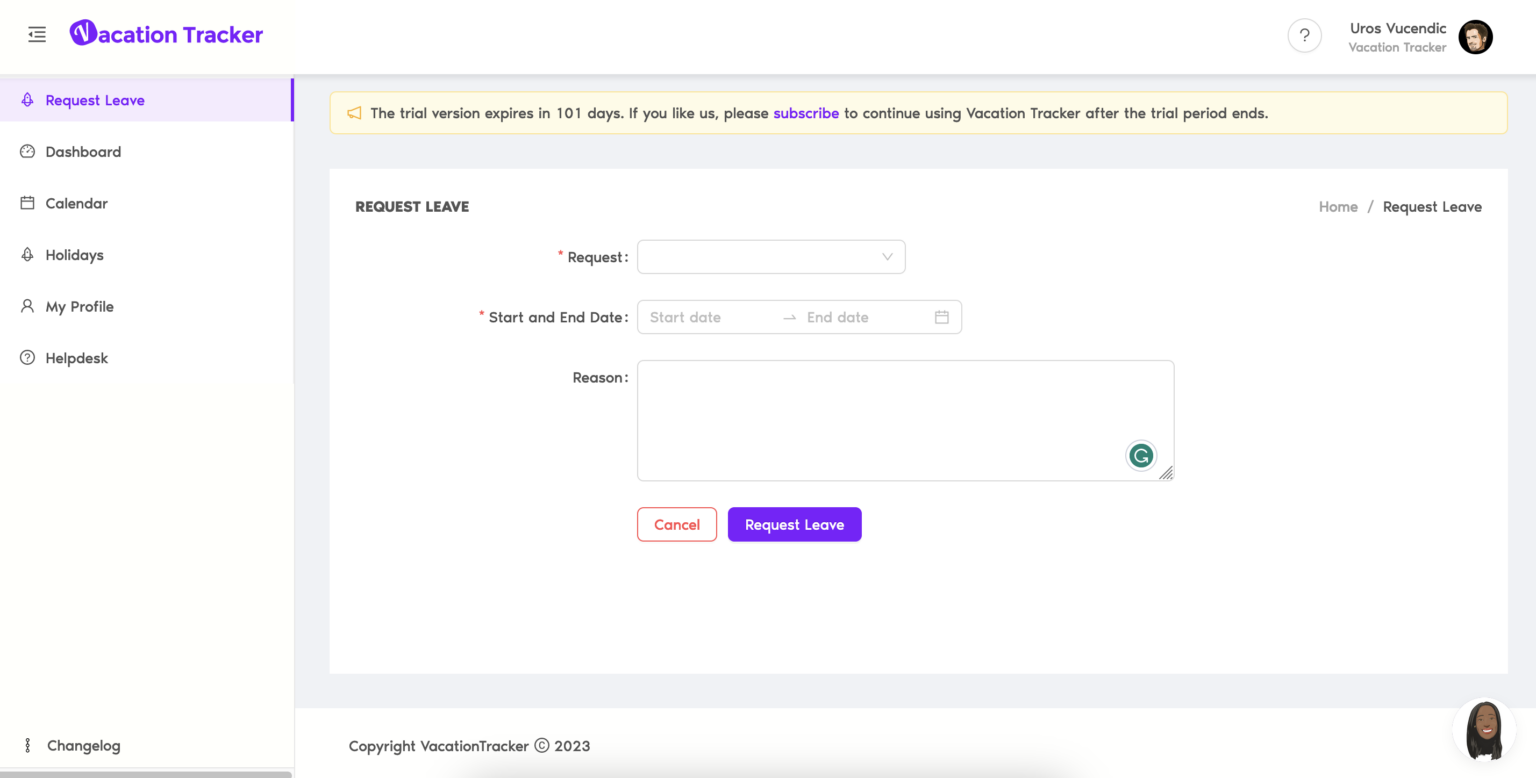This screenshot has width=1536, height=778.
Task: Open the support chat avatar bubble
Action: tap(1484, 730)
